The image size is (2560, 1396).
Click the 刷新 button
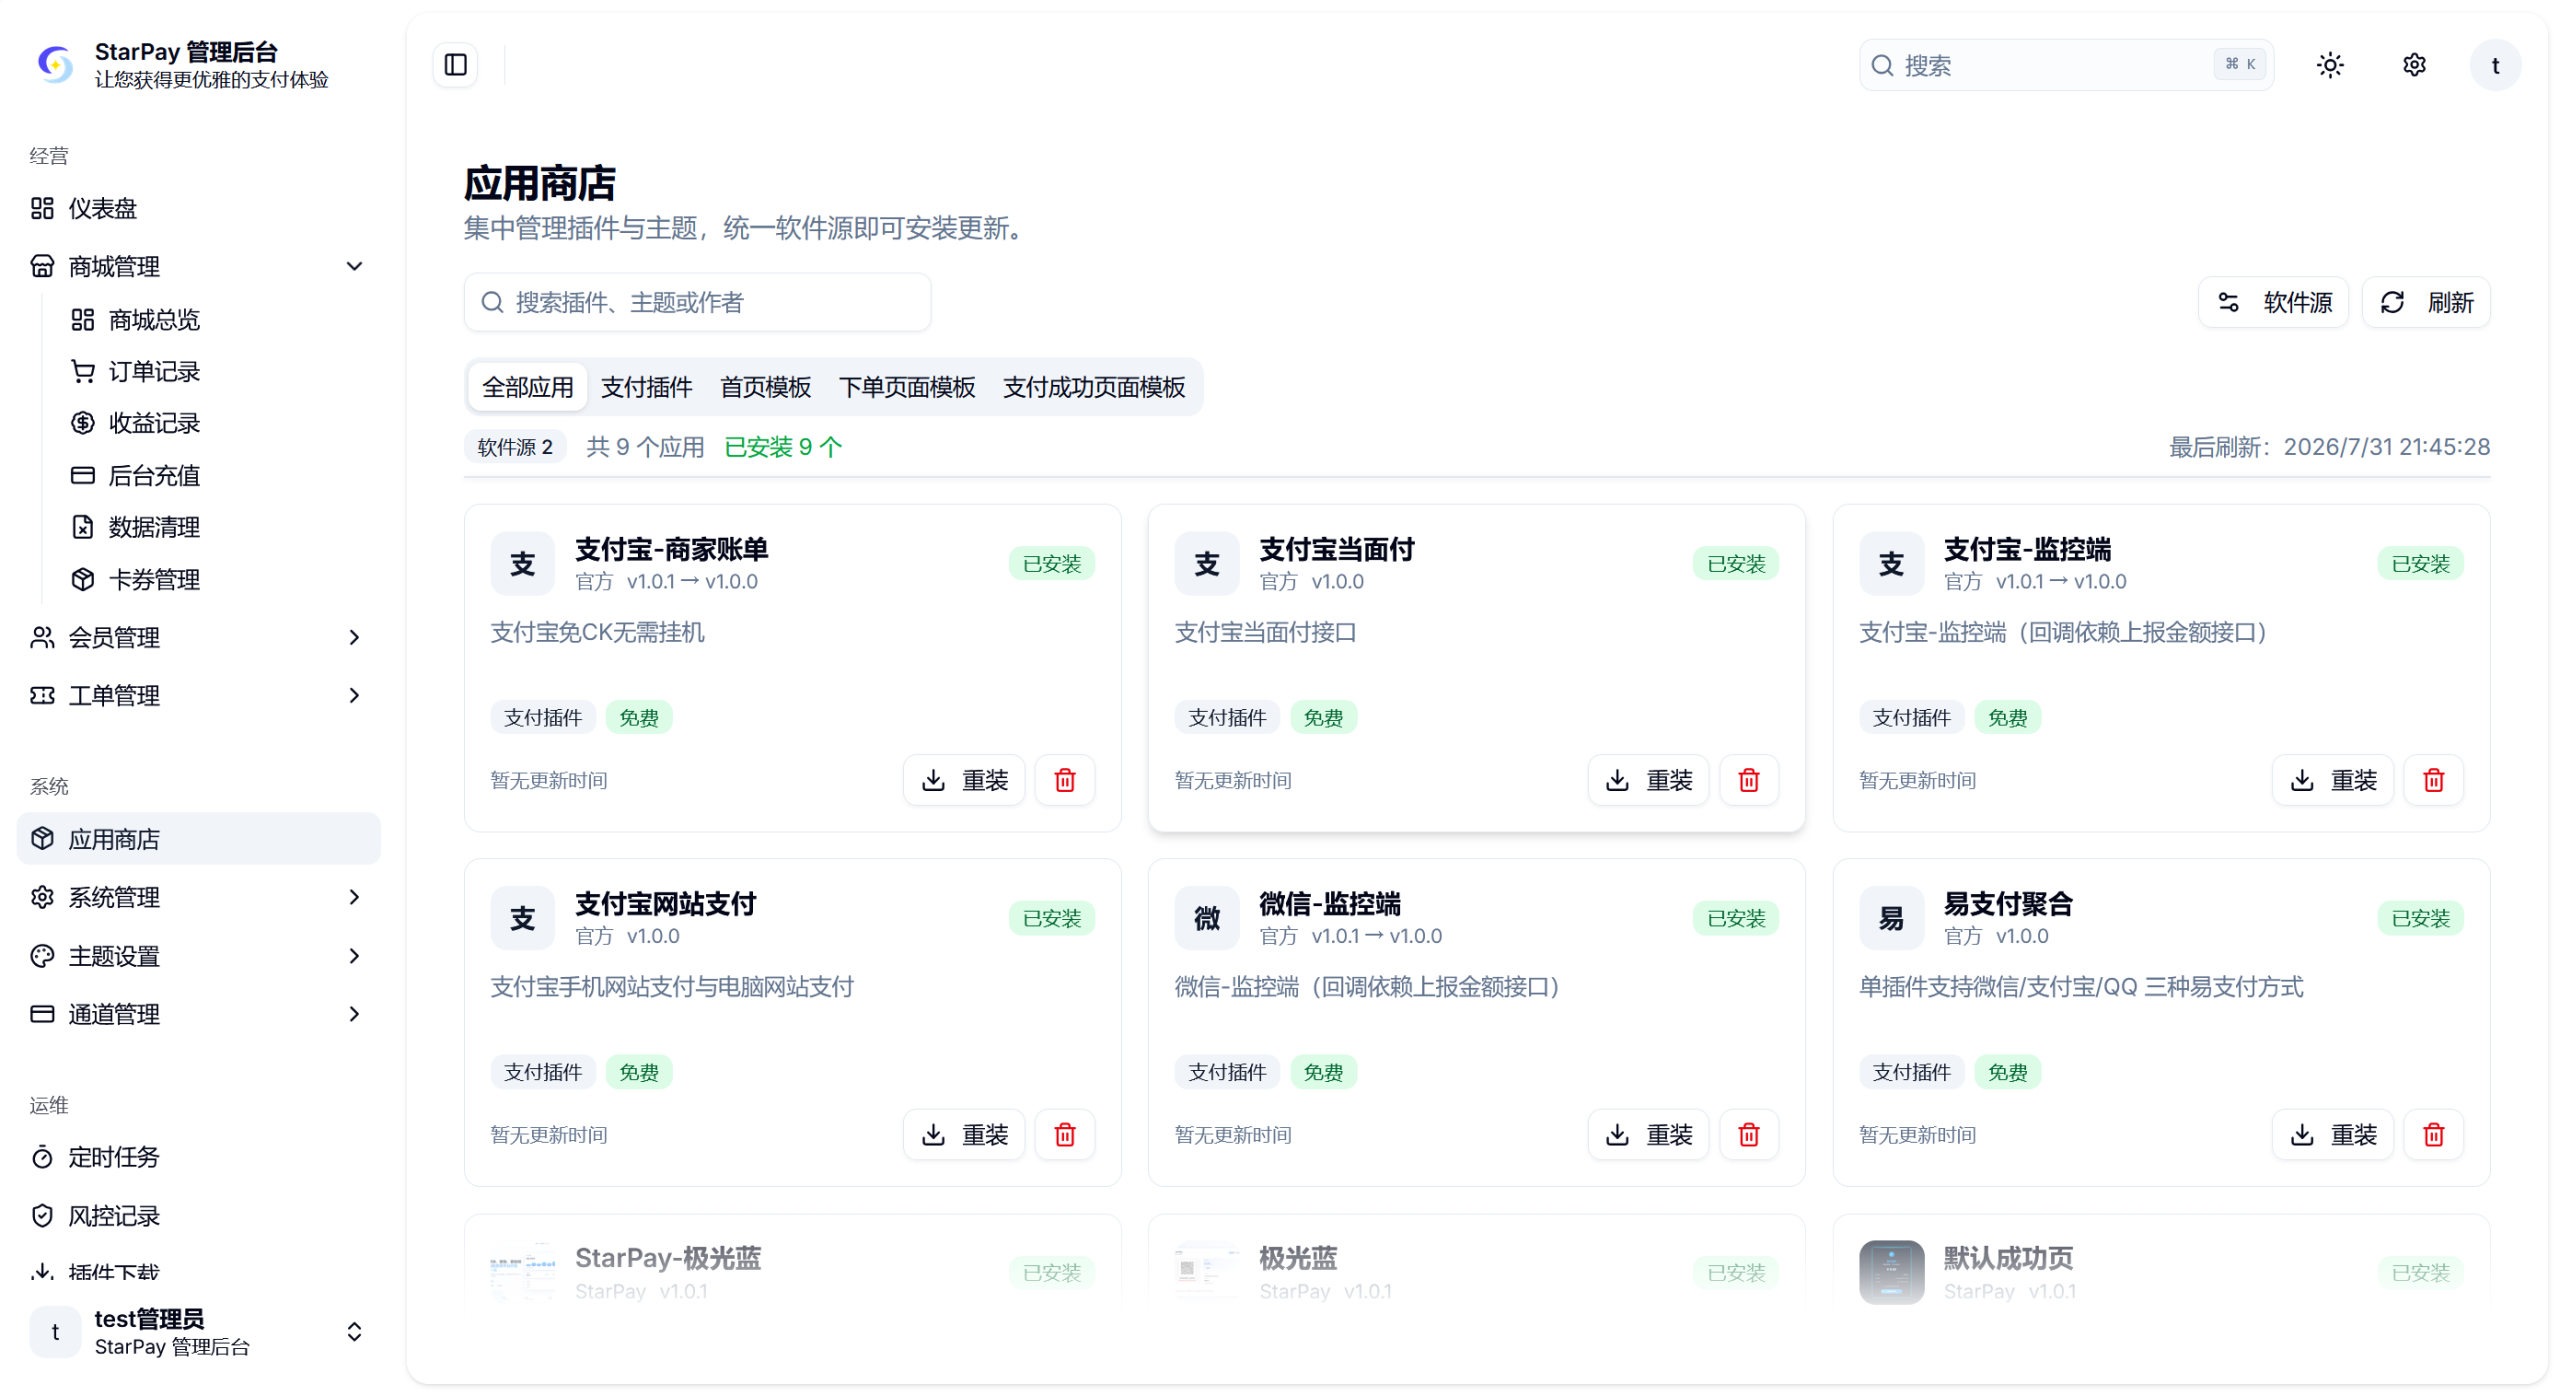(2426, 303)
